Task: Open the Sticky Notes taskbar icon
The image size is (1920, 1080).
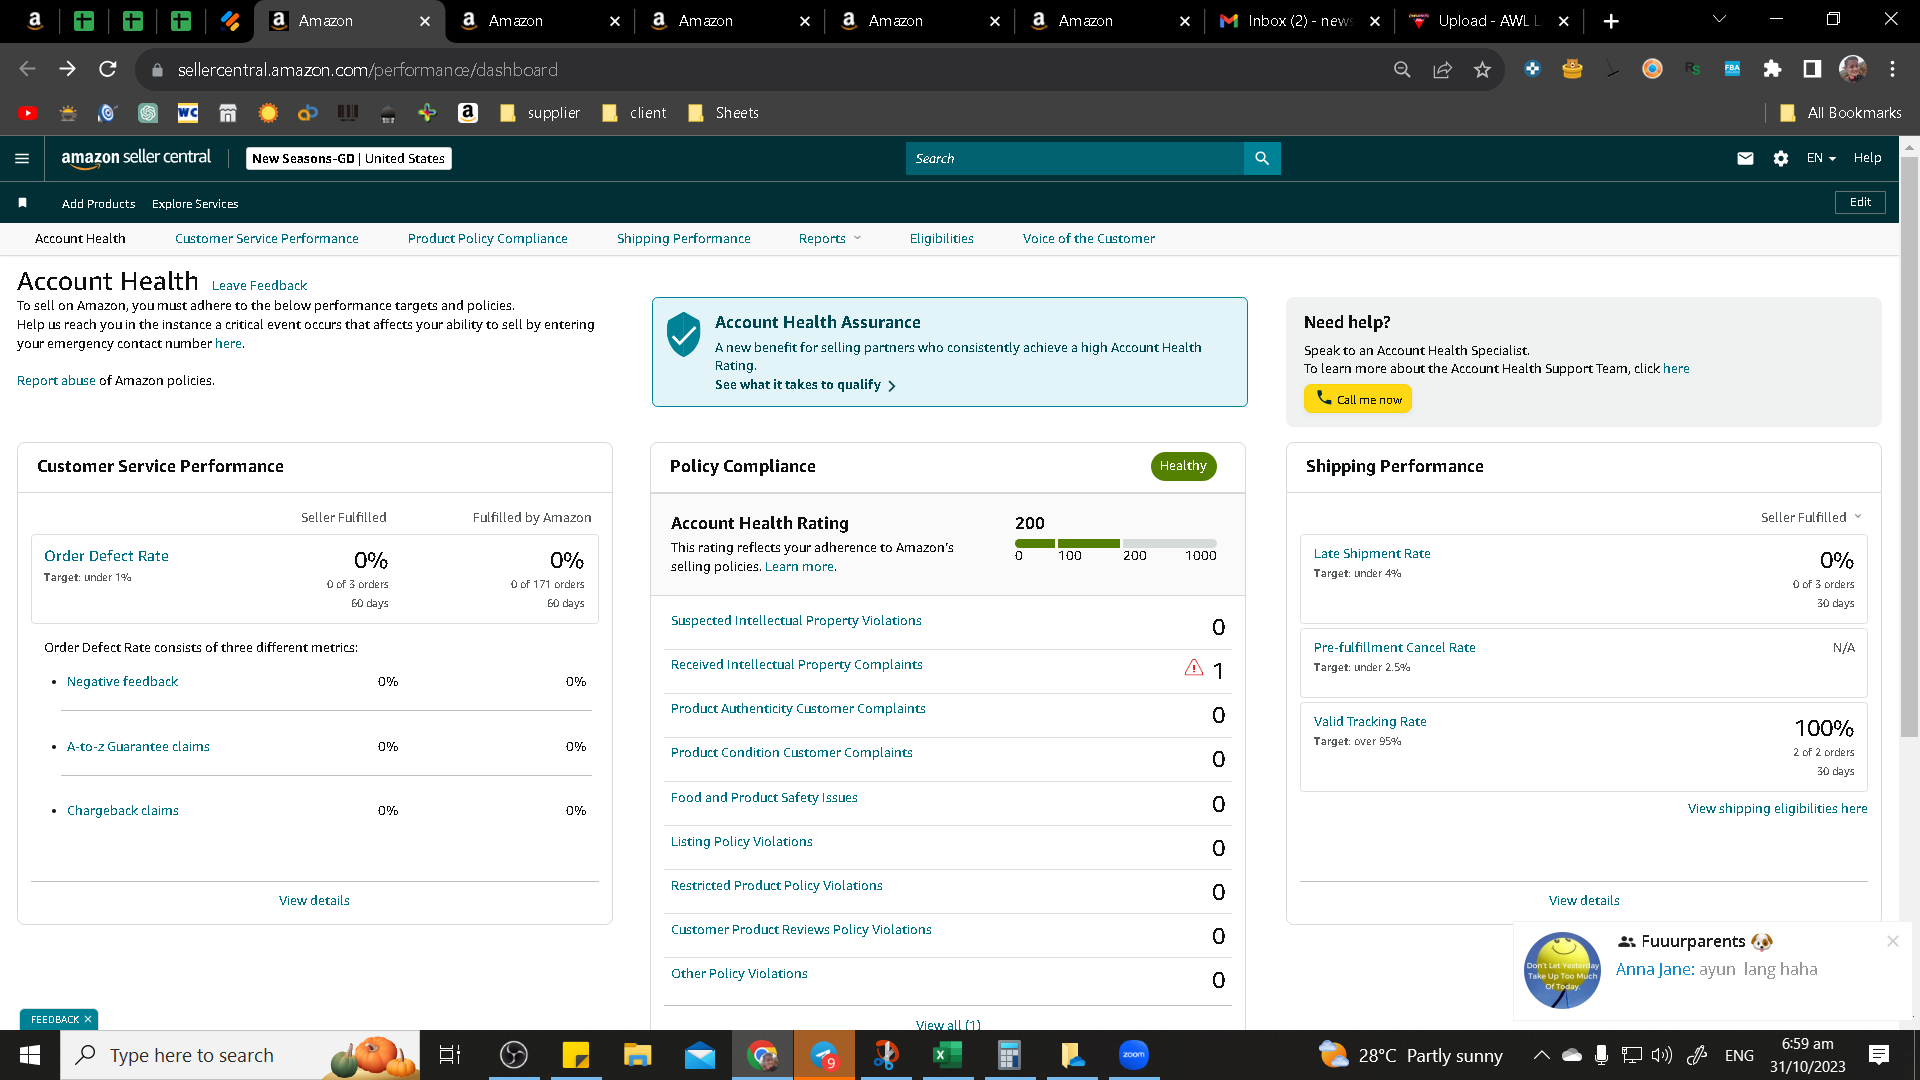Action: click(576, 1055)
